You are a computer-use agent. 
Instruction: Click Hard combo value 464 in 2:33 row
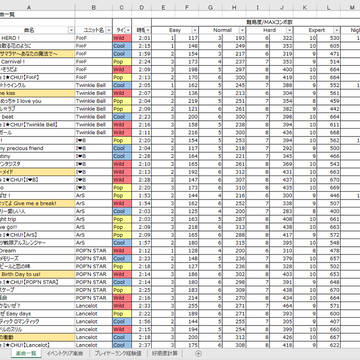tap(282, 306)
